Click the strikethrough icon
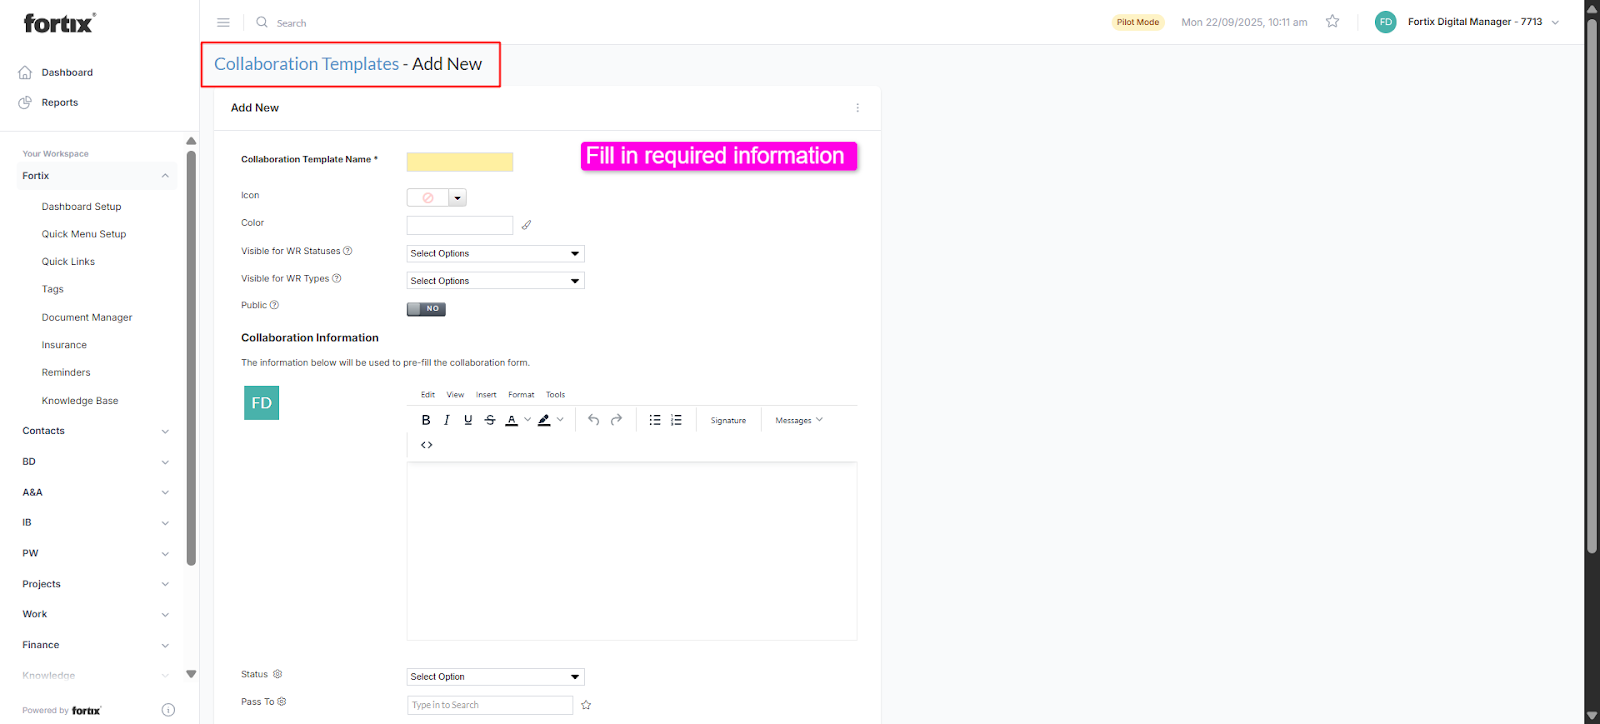This screenshot has height=724, width=1600. 490,420
